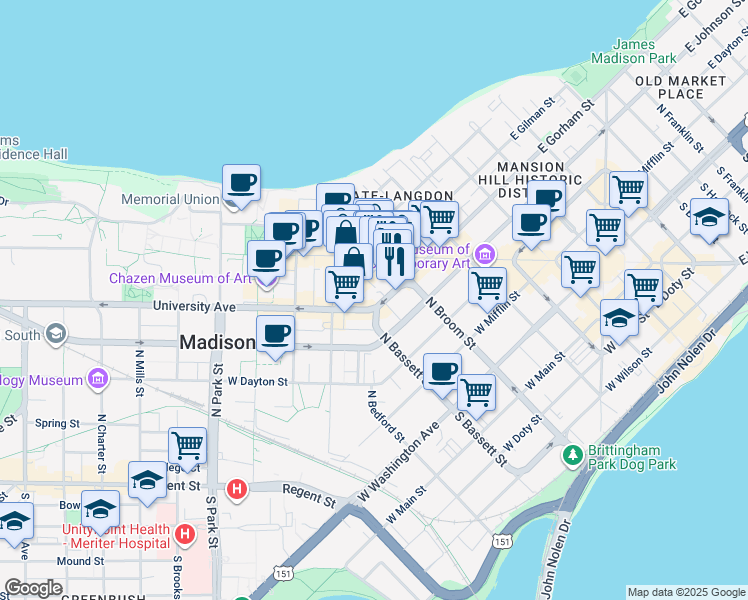Click the W Washington Ave street label

(398, 462)
